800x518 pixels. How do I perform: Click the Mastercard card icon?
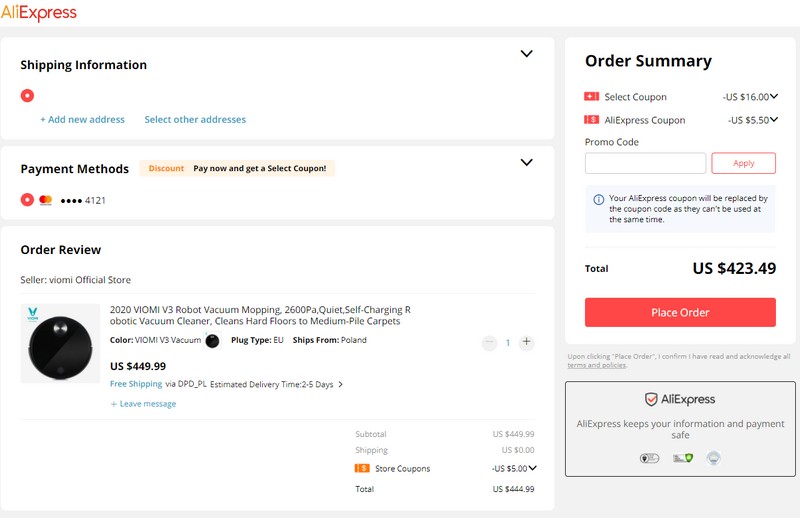tap(46, 200)
